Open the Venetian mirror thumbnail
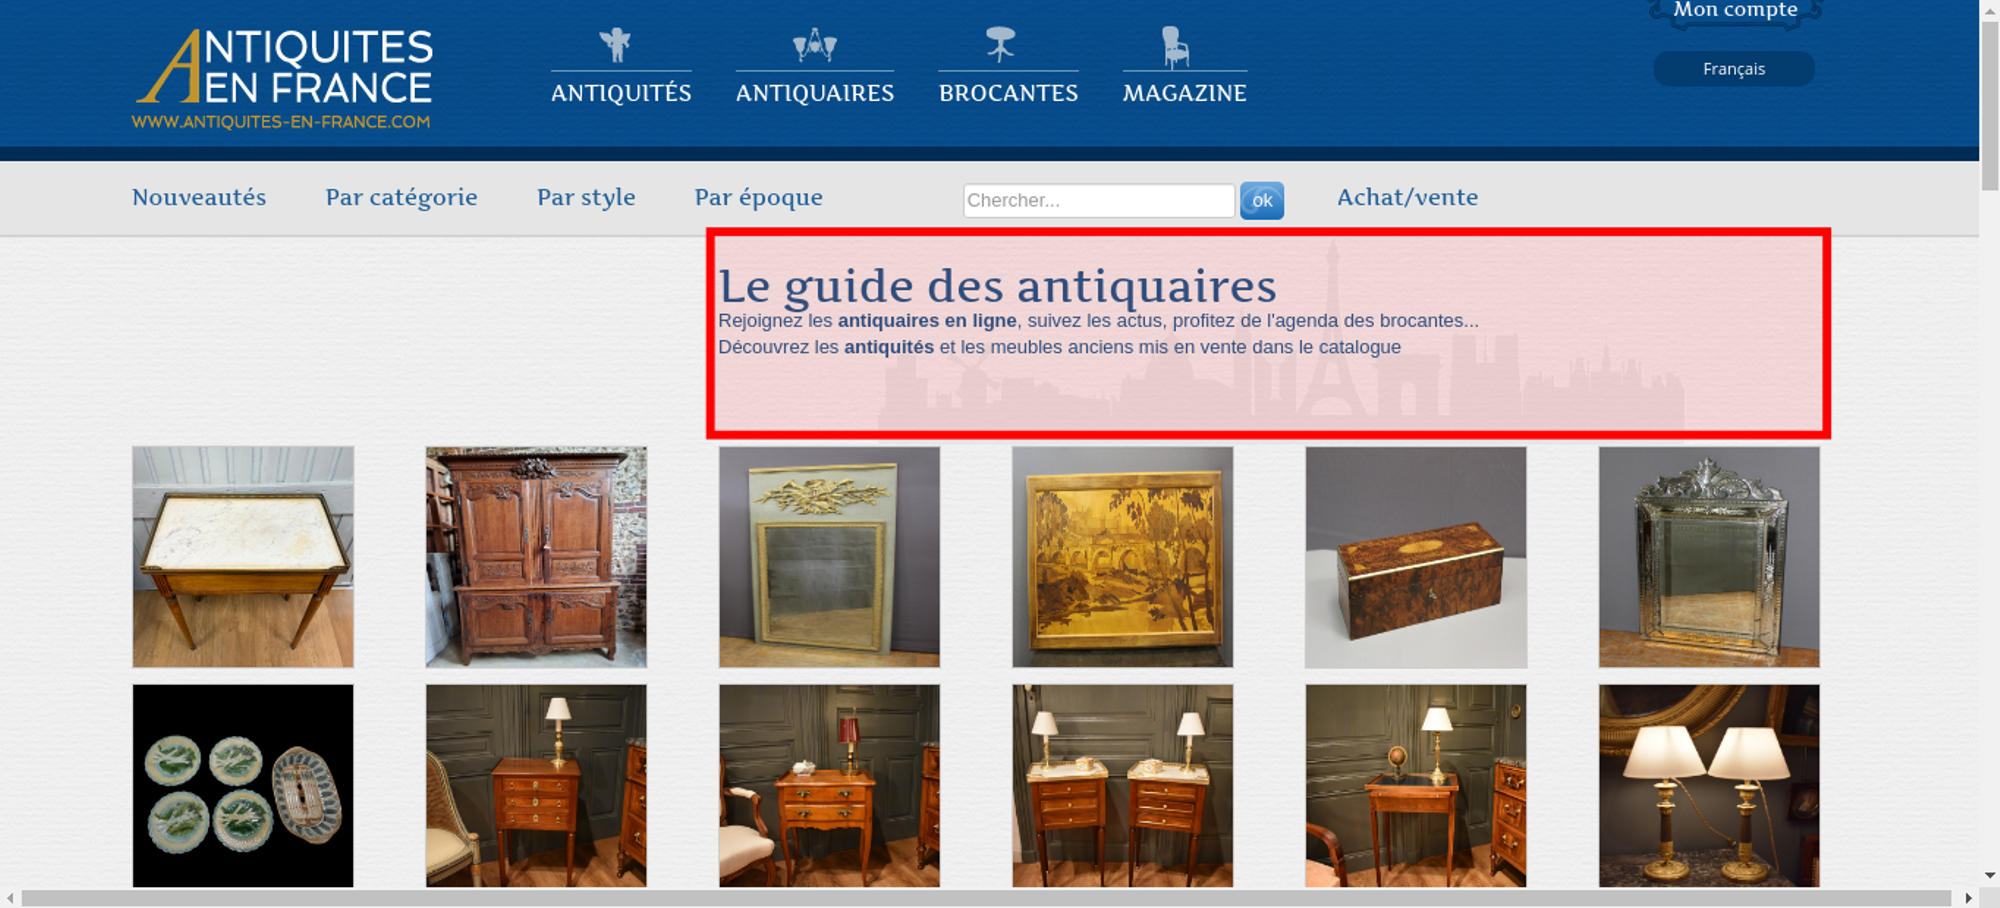 (x=1709, y=557)
